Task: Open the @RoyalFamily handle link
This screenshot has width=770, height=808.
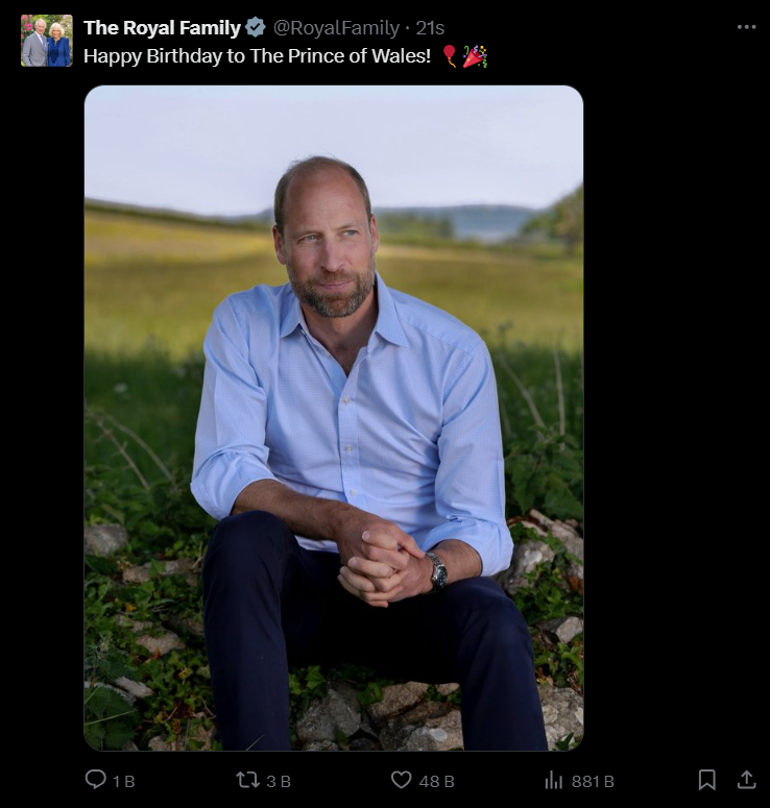Action: point(336,28)
